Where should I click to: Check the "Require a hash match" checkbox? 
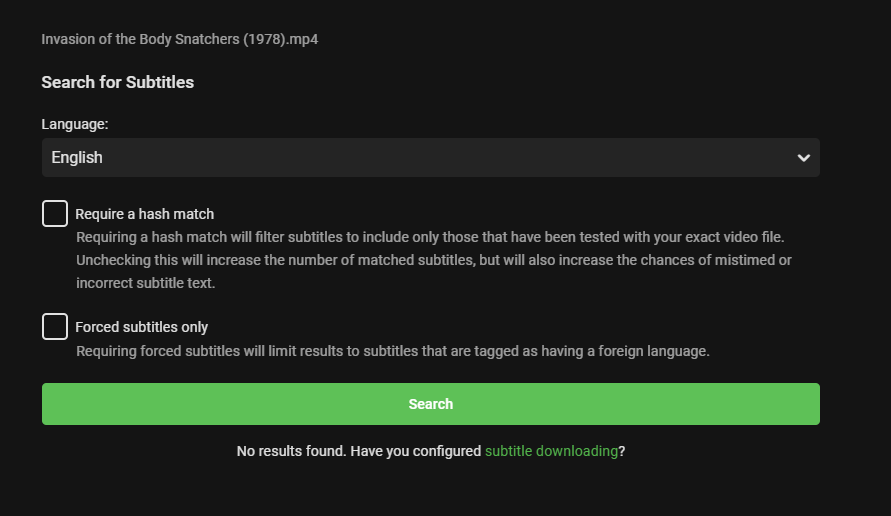[x=55, y=213]
